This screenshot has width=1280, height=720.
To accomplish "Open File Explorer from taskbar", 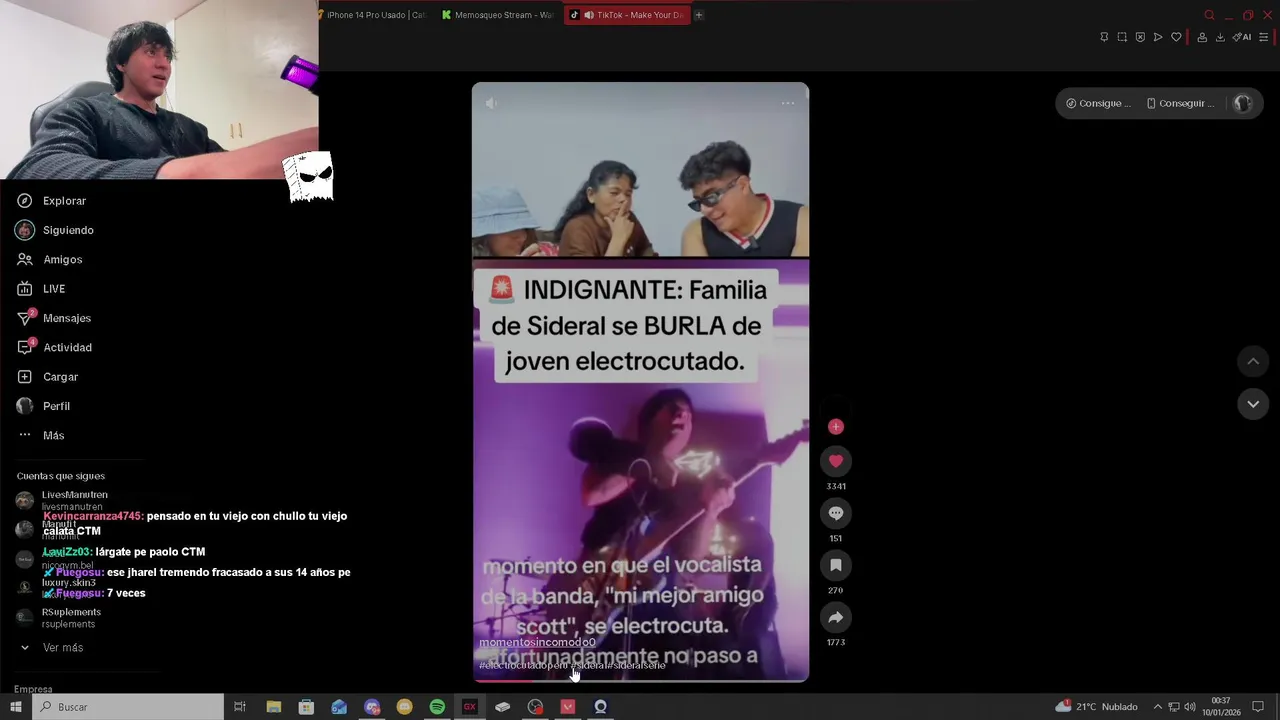I will pos(273,707).
